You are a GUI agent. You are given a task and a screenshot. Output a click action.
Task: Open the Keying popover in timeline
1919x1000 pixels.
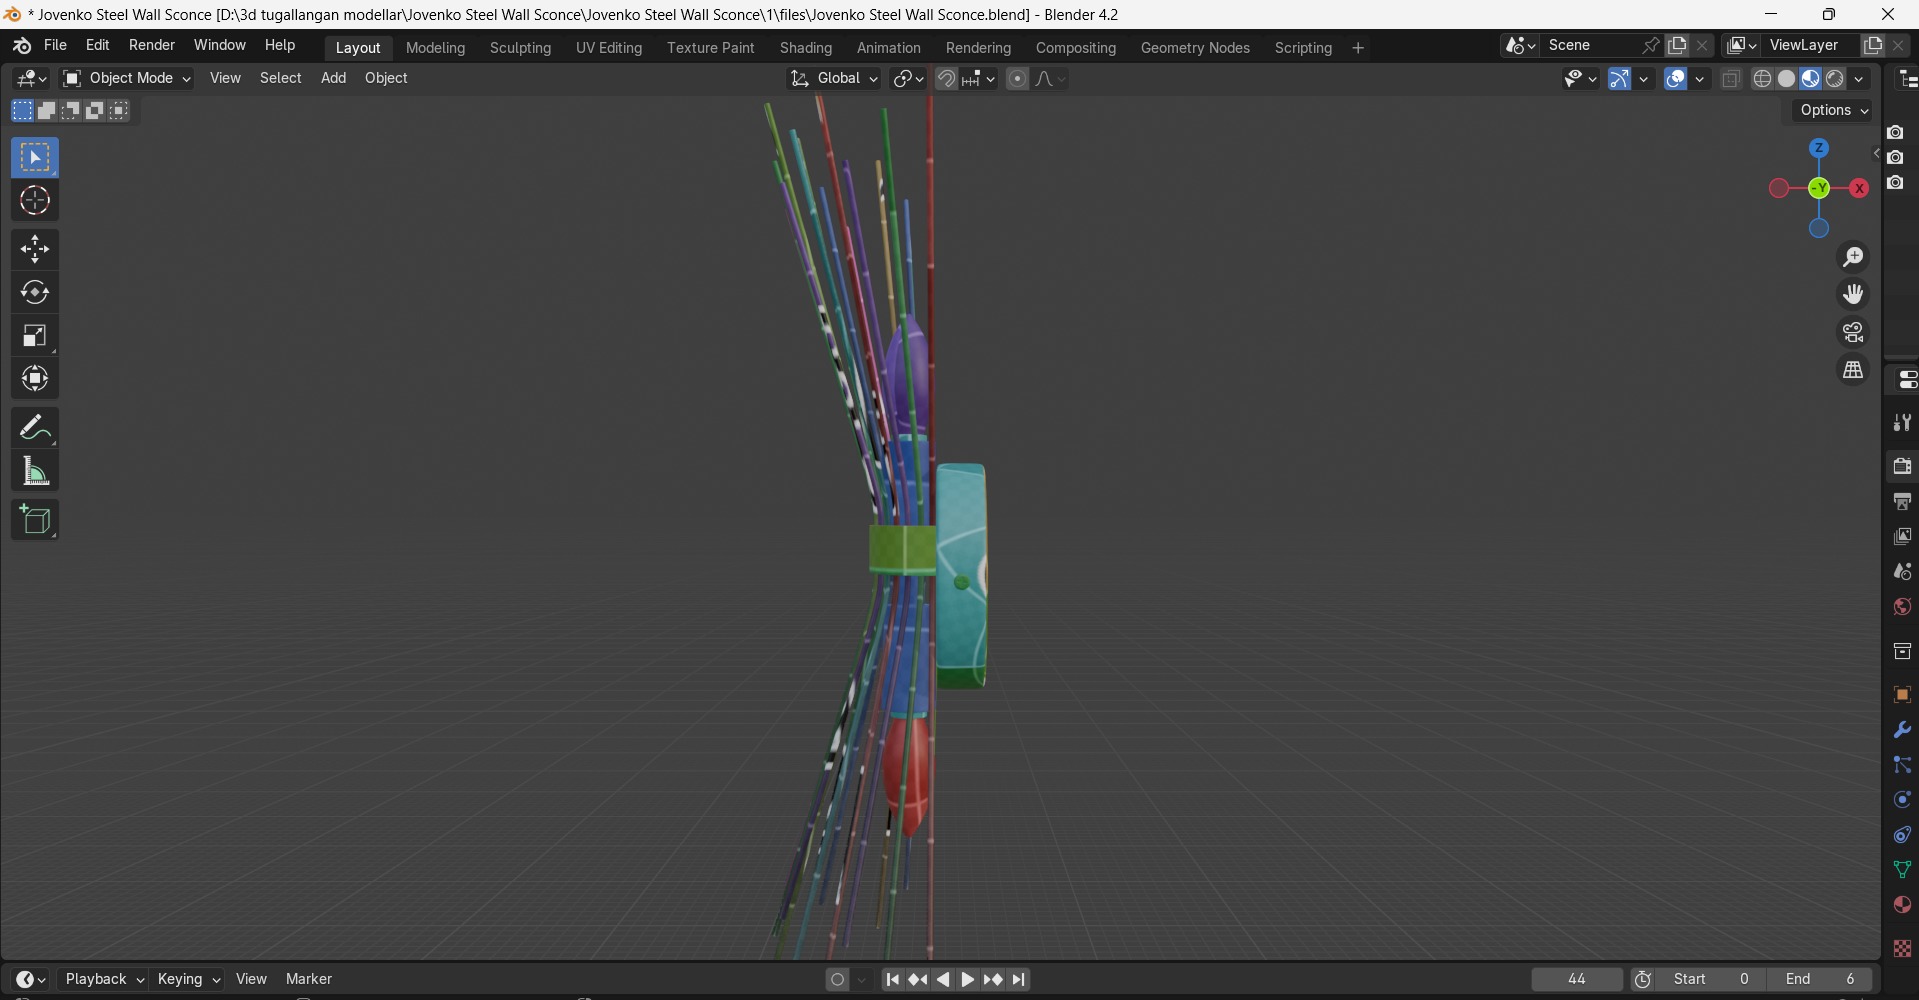coord(188,980)
